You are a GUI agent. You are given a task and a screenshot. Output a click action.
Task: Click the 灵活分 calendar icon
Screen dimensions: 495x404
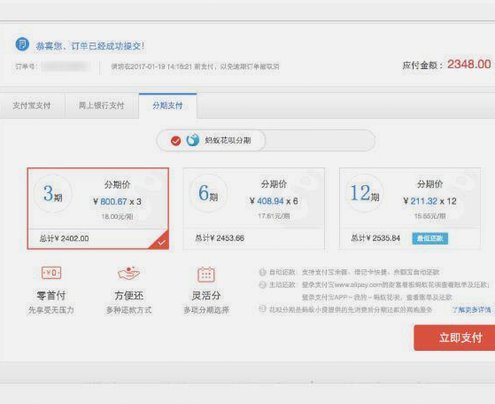pos(206,274)
